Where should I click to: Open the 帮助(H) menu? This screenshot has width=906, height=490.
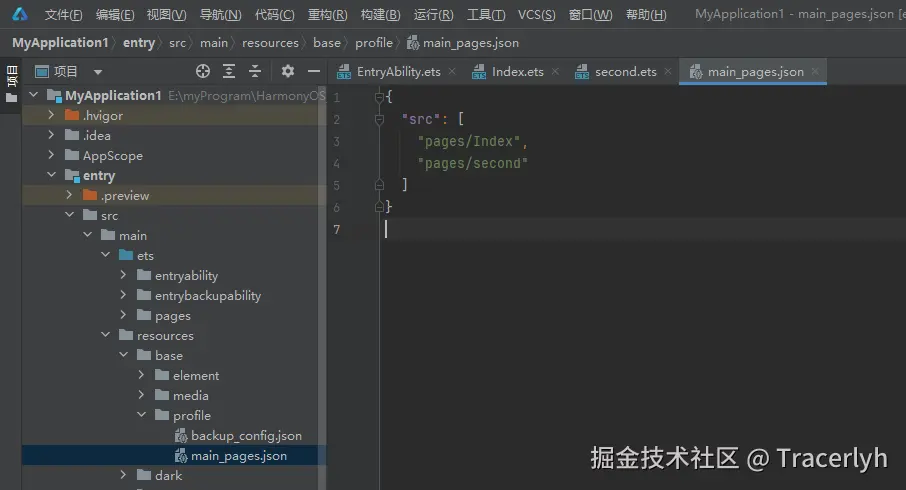coord(646,14)
